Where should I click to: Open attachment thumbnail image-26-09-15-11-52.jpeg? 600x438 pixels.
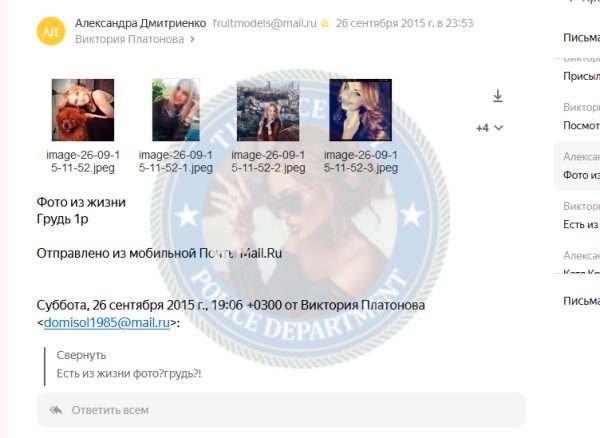(83, 110)
